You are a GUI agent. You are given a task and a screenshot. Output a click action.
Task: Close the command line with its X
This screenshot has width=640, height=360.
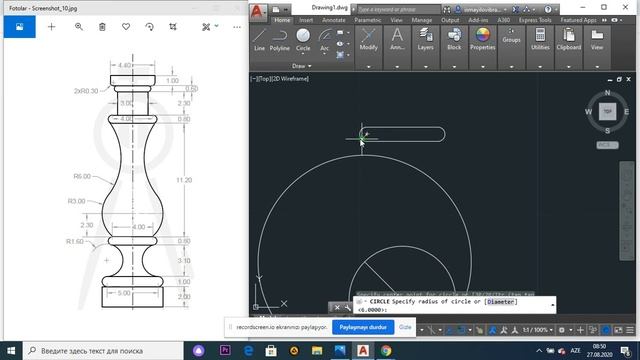pyautogui.click(x=337, y=307)
